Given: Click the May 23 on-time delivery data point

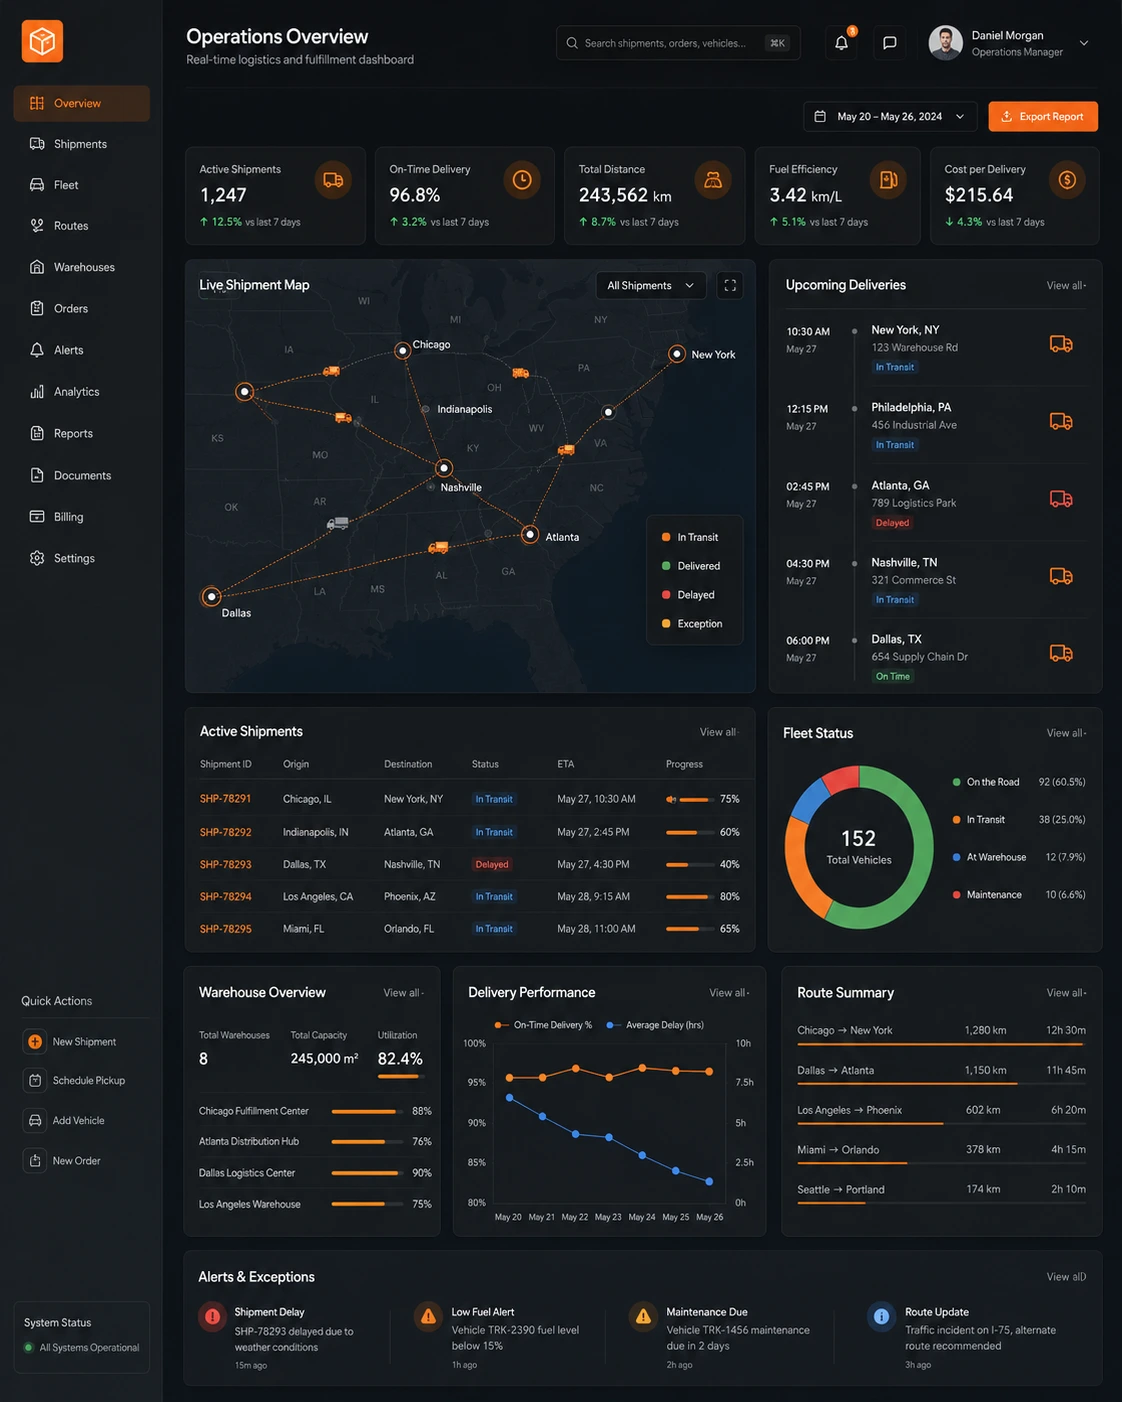Looking at the screenshot, I should pos(609,1076).
